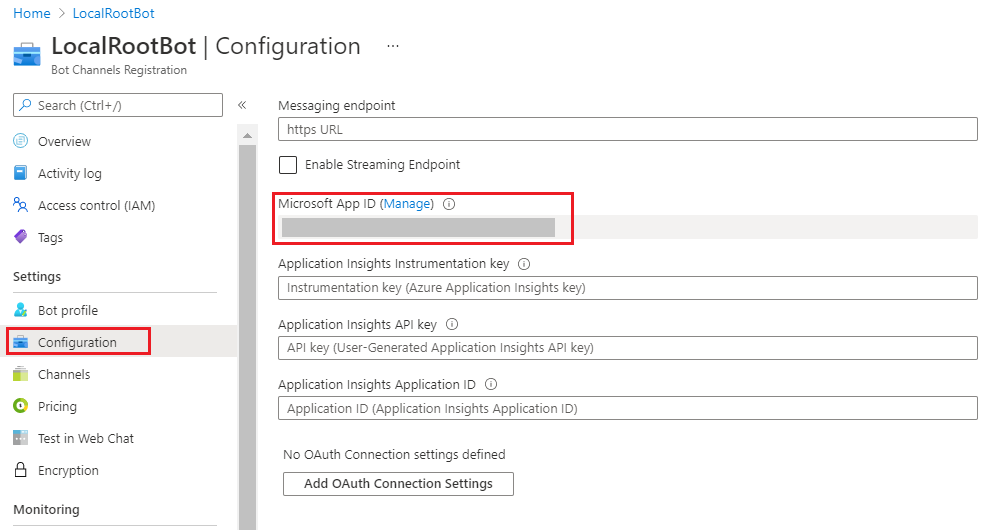This screenshot has width=982, height=530.
Task: Open the ellipsis more options menu
Action: [393, 46]
